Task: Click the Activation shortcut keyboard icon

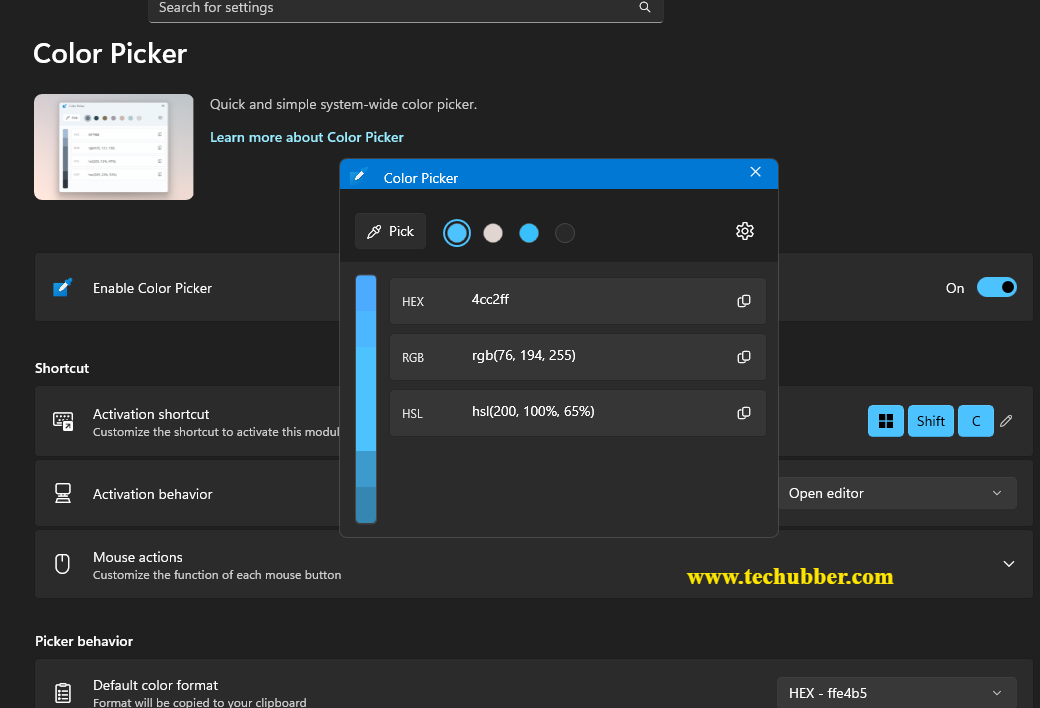Action: pos(63,421)
